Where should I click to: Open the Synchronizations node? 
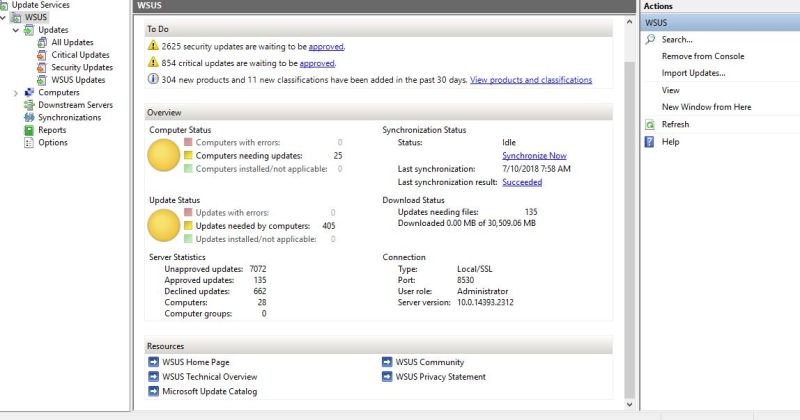click(x=69, y=117)
